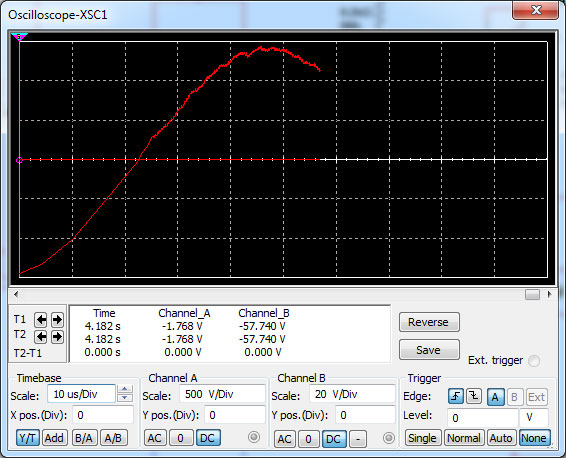Click trigger Level value field

pos(483,418)
